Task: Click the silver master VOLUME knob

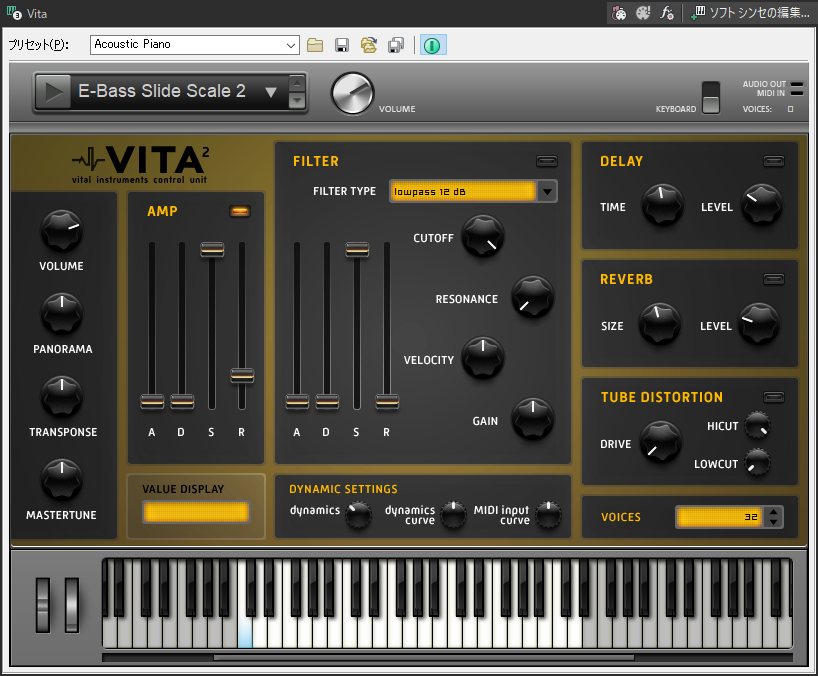Action: coord(353,93)
